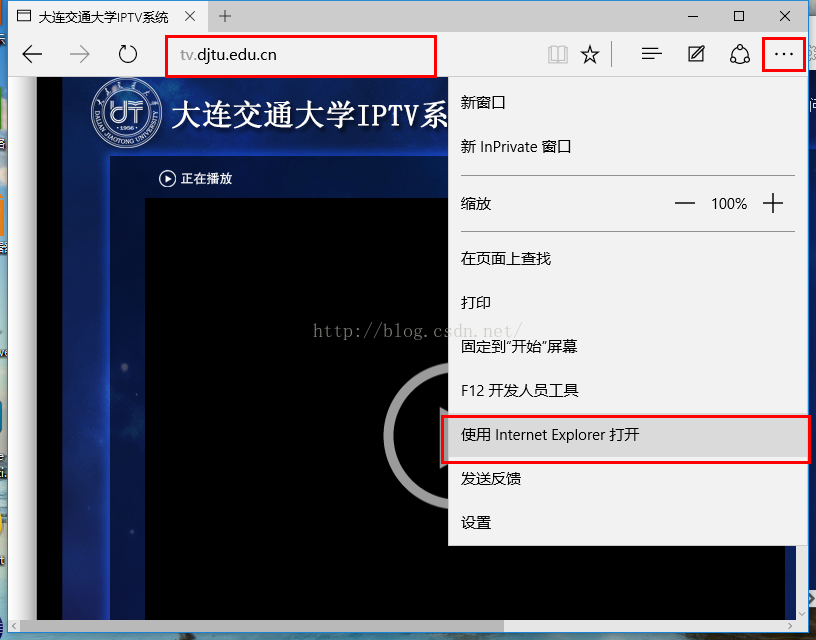Viewport: 816px width, 640px height.
Task: Choose 新窗口 from the menu
Action: pos(628,103)
